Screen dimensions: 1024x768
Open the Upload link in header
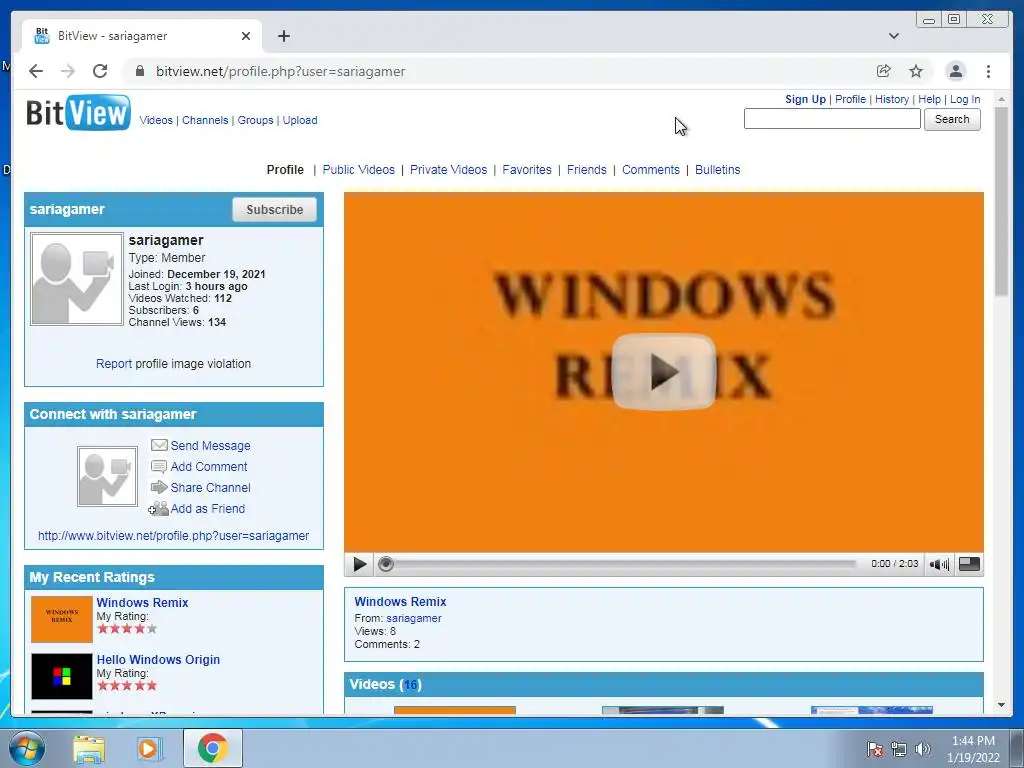point(300,120)
